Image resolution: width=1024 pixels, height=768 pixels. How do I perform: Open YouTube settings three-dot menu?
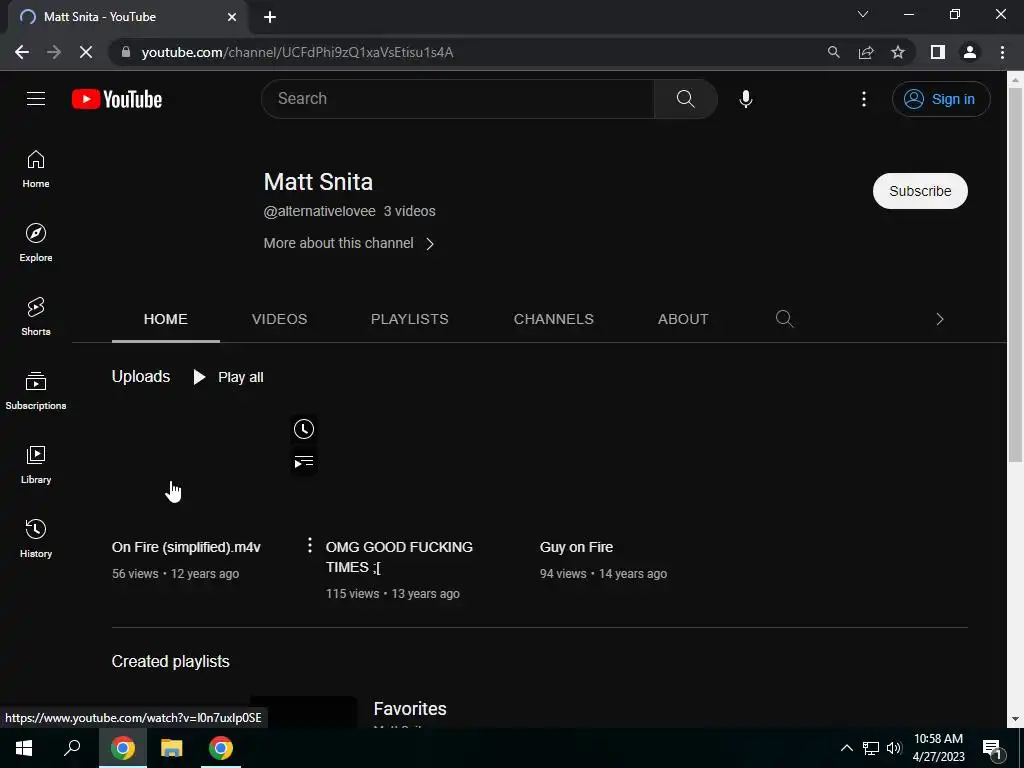pyautogui.click(x=863, y=99)
